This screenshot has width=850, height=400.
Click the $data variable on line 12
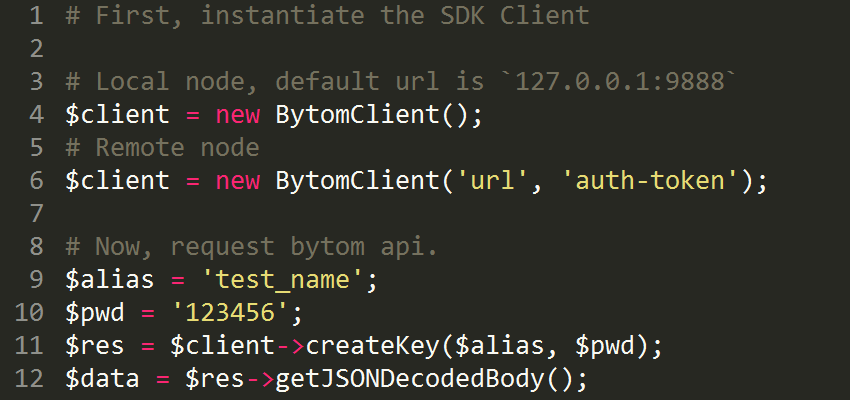point(102,379)
